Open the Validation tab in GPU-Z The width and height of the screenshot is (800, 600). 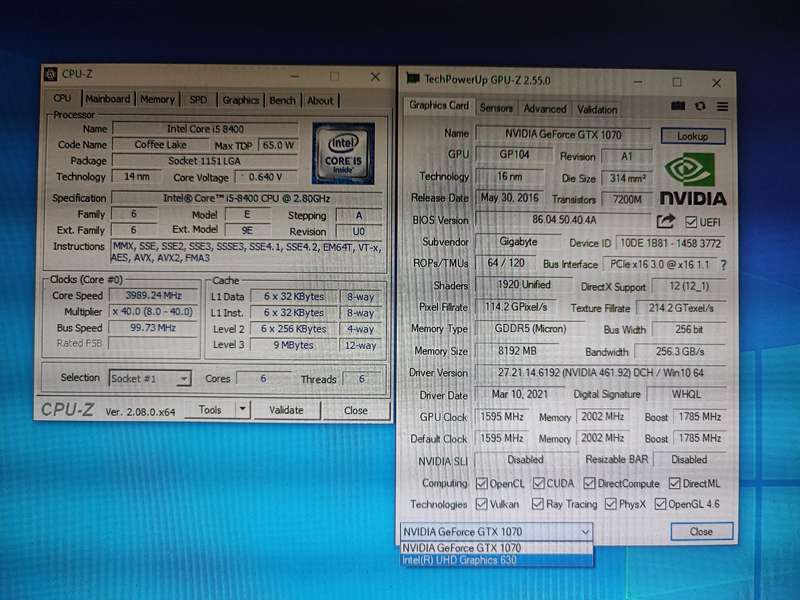pyautogui.click(x=597, y=109)
